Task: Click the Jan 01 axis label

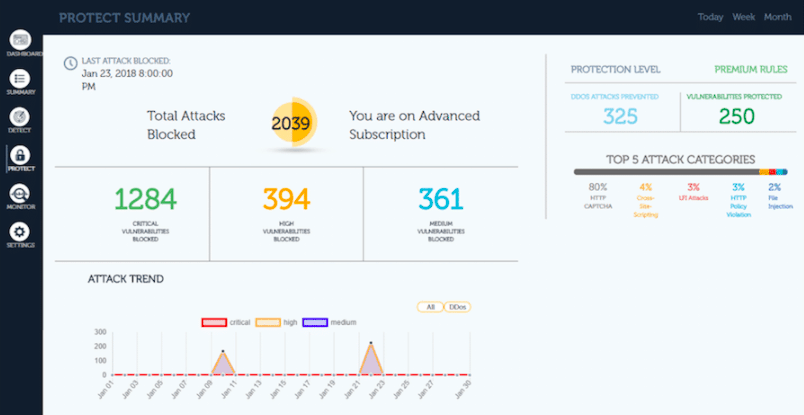Action: [x=106, y=389]
